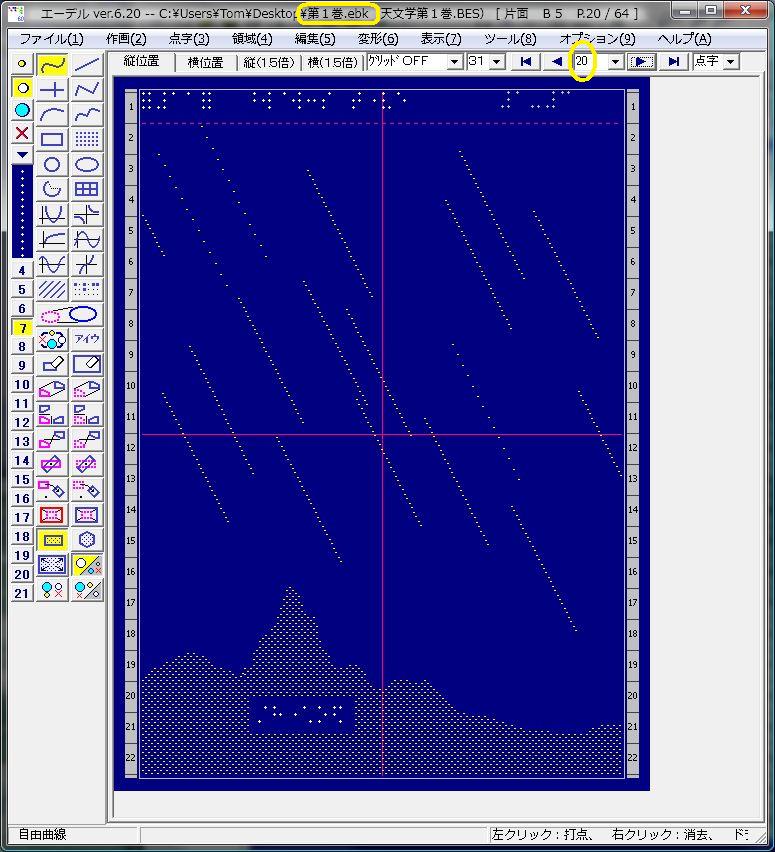Switch to 縦(1.5倍) view
775x852 pixels.
coord(268,62)
